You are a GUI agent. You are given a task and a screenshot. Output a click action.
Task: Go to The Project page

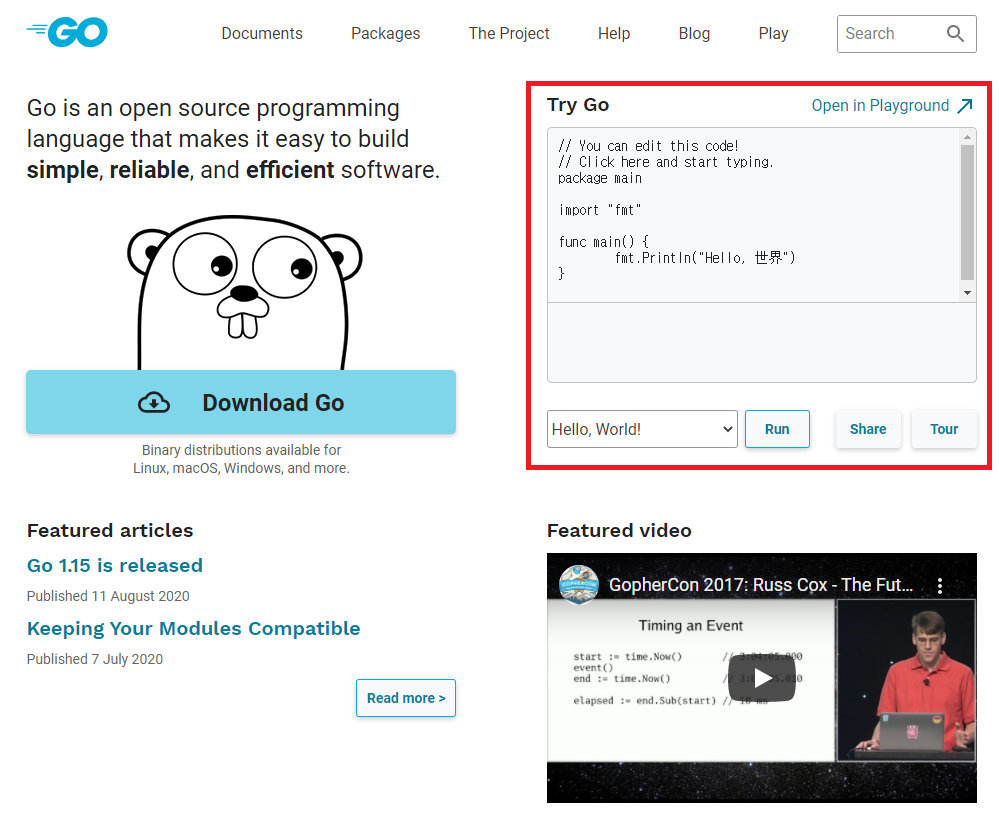pos(508,34)
